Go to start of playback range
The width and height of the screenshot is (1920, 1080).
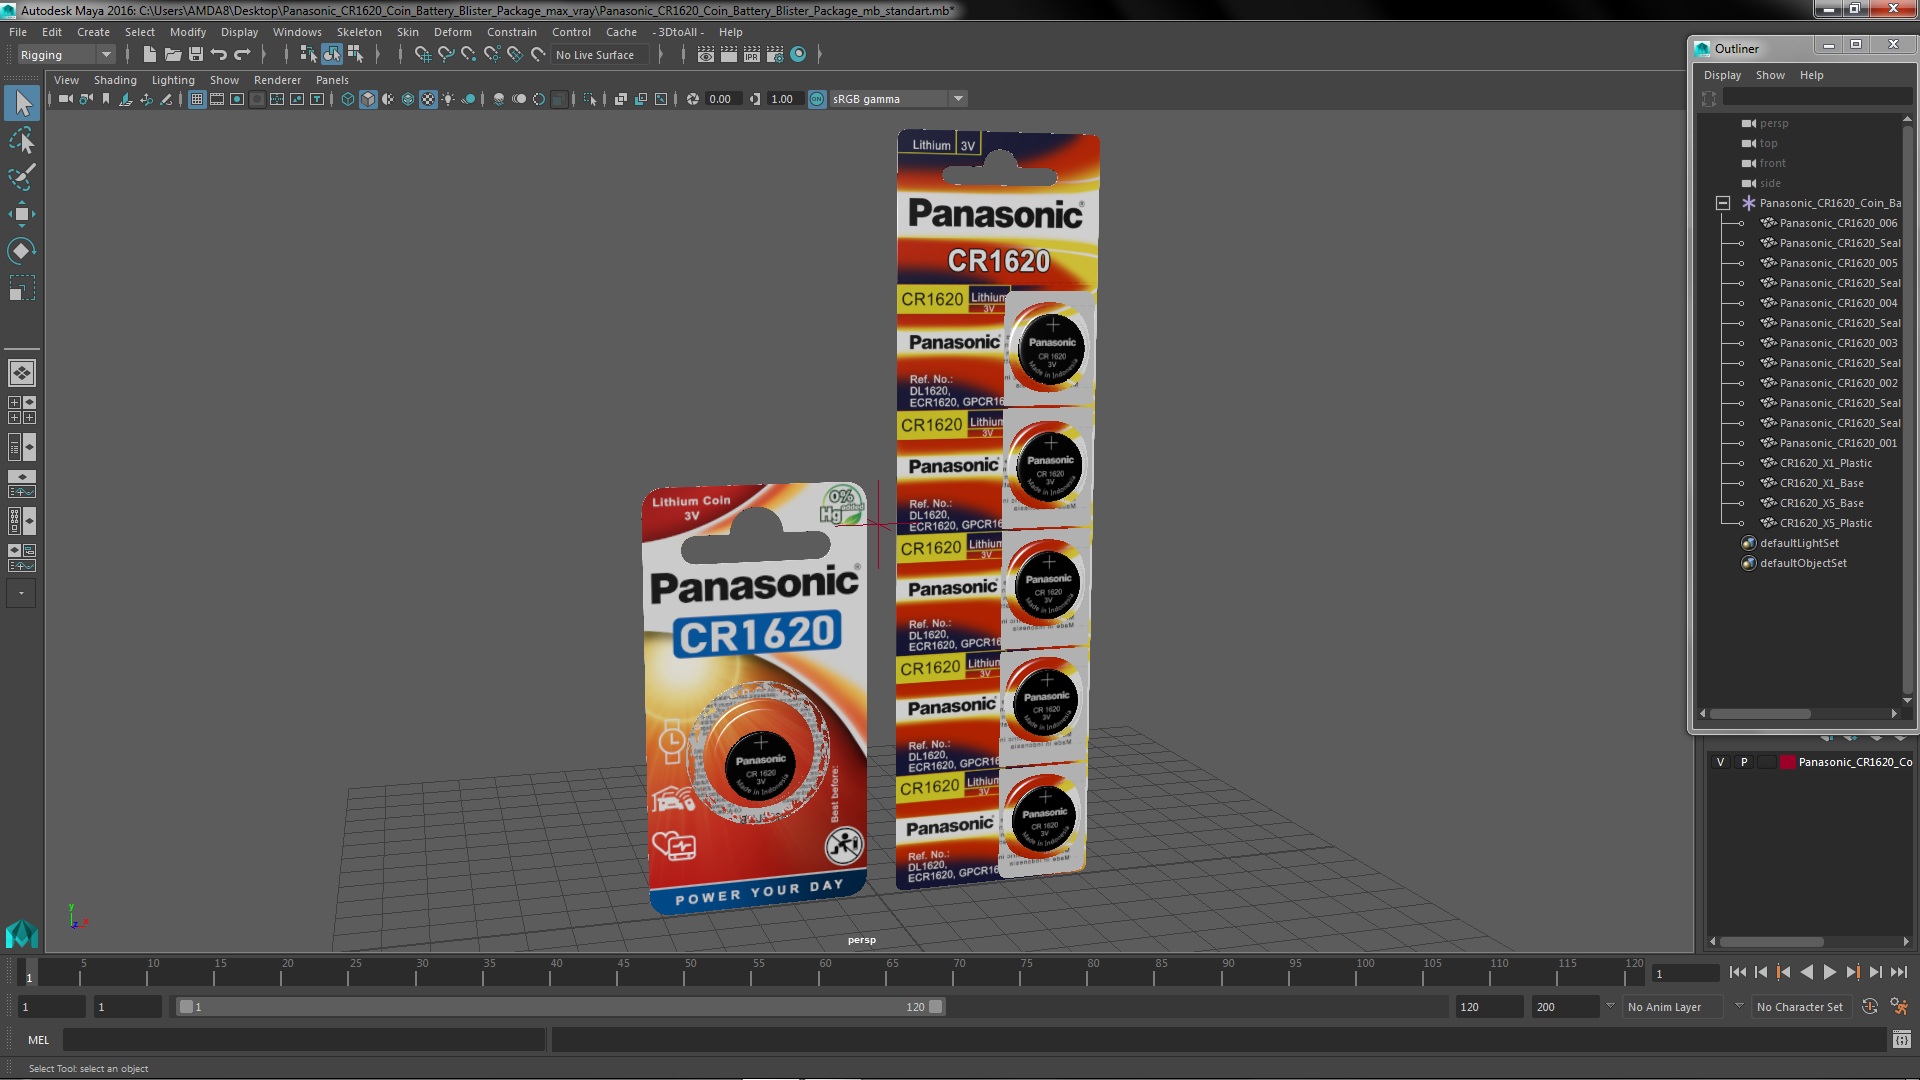[x=1738, y=972]
